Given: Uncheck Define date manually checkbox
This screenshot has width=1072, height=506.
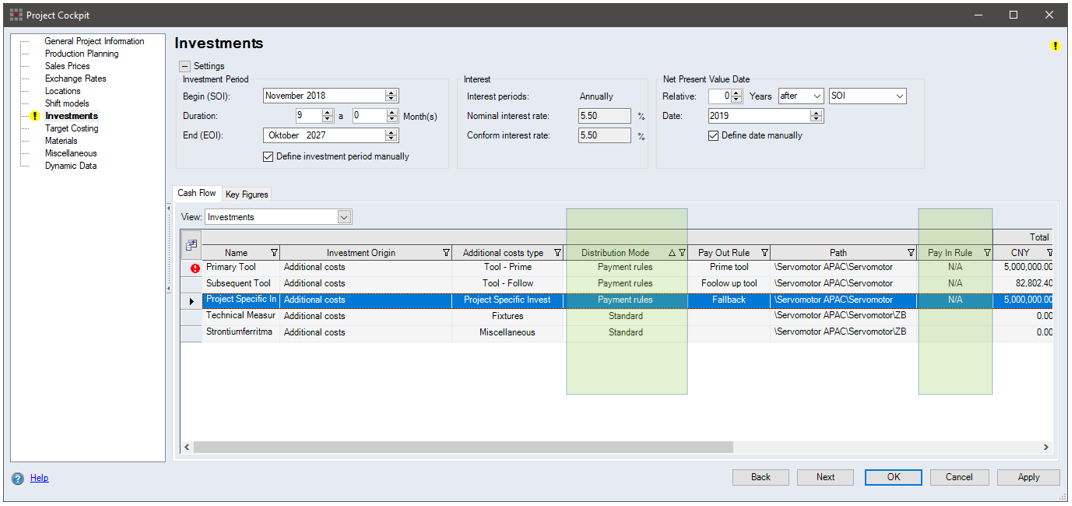Looking at the screenshot, I should (713, 136).
